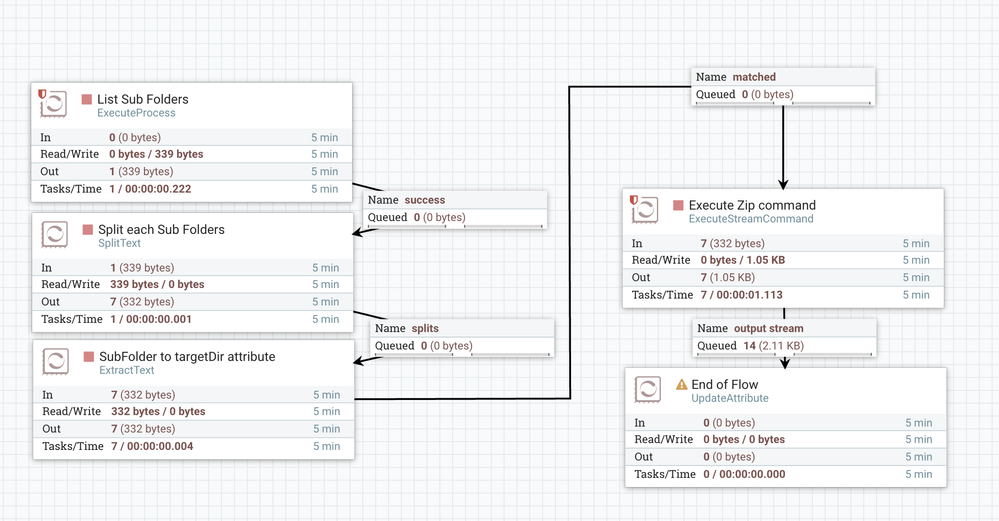Click the red stopped indicator on Execute Zip command
Viewport: 999px width, 521px height.
[678, 206]
